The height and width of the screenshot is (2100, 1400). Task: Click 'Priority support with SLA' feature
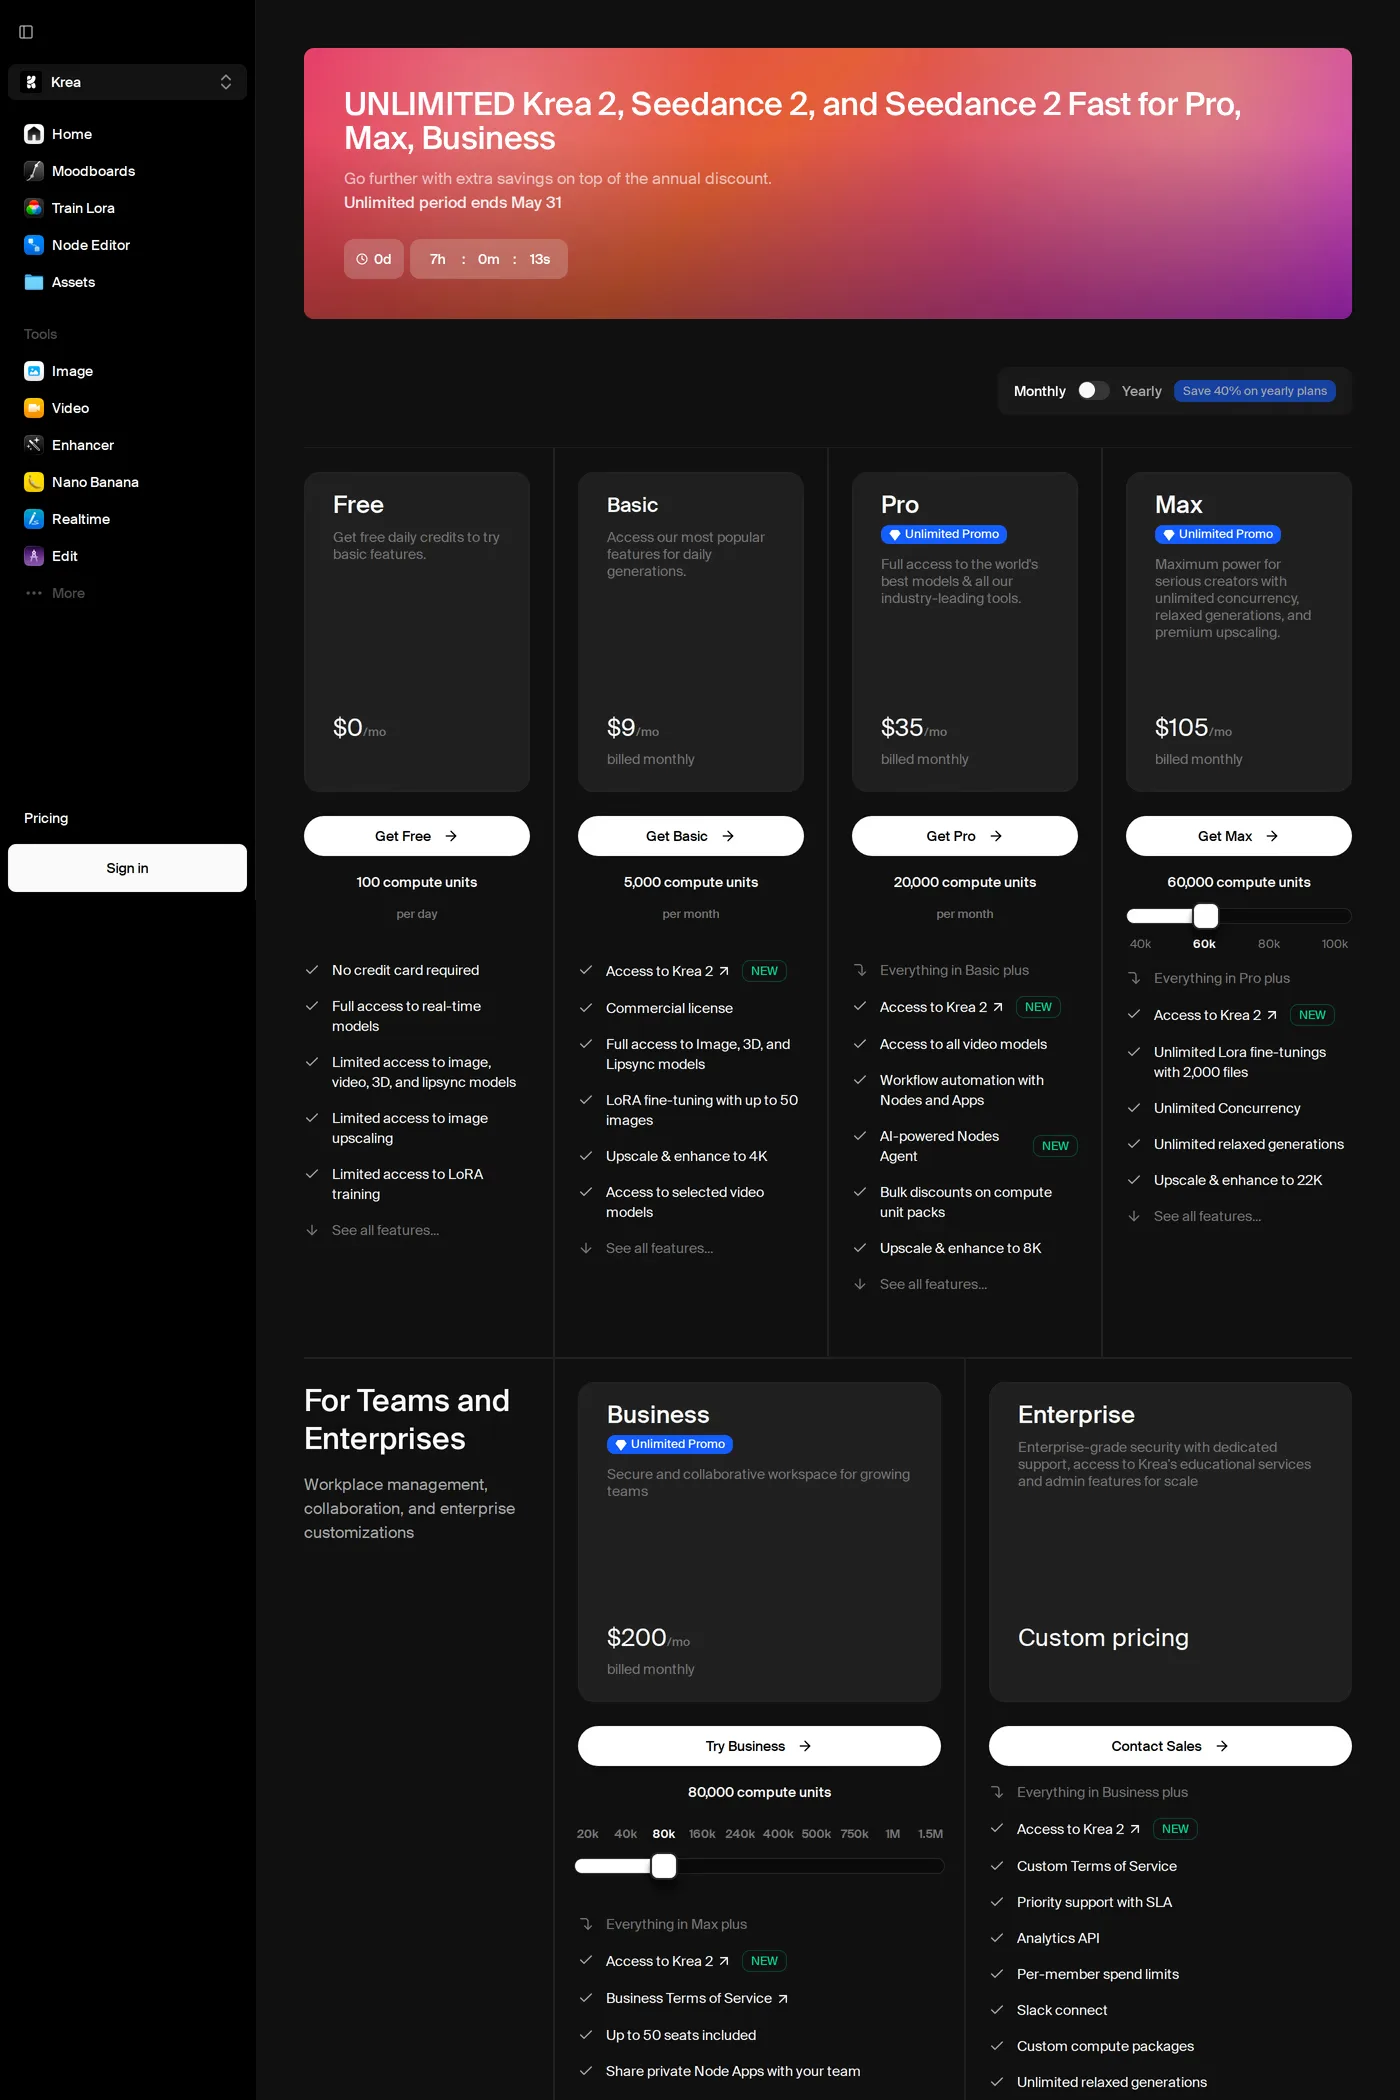point(1094,1902)
